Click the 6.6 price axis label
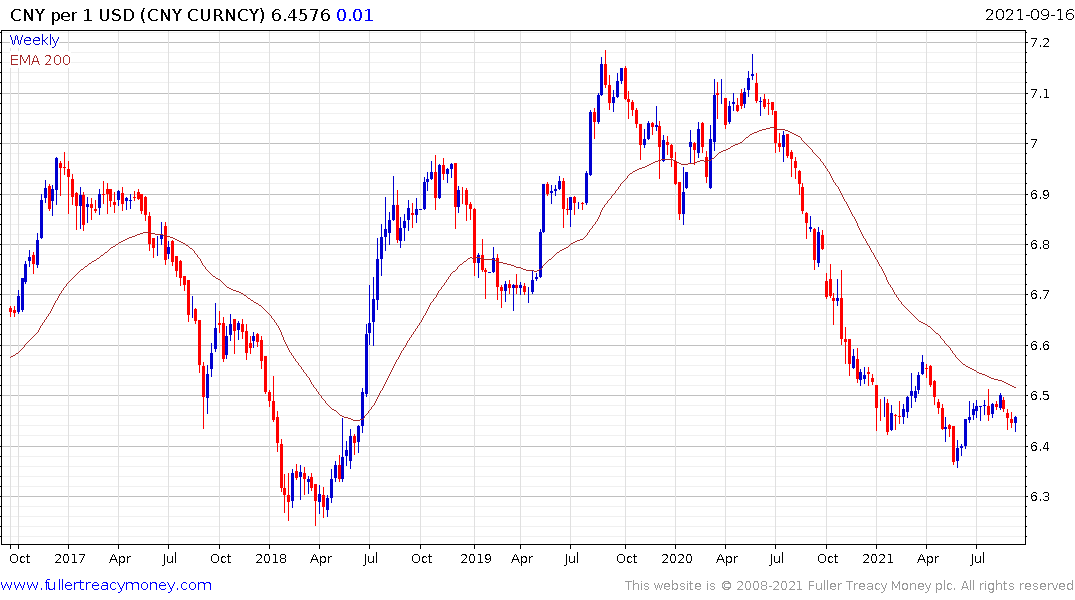 pos(1039,346)
